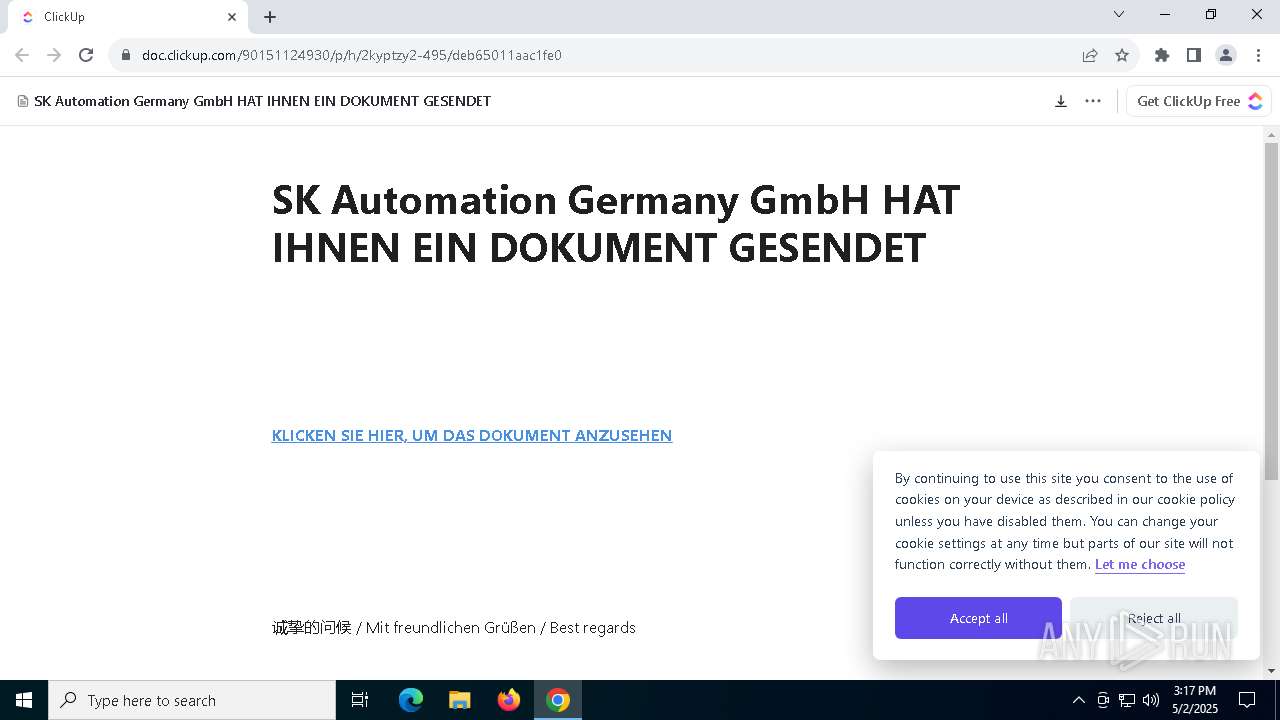Launch Firefox from the taskbar
Screen dimensions: 1280x720
(509, 700)
